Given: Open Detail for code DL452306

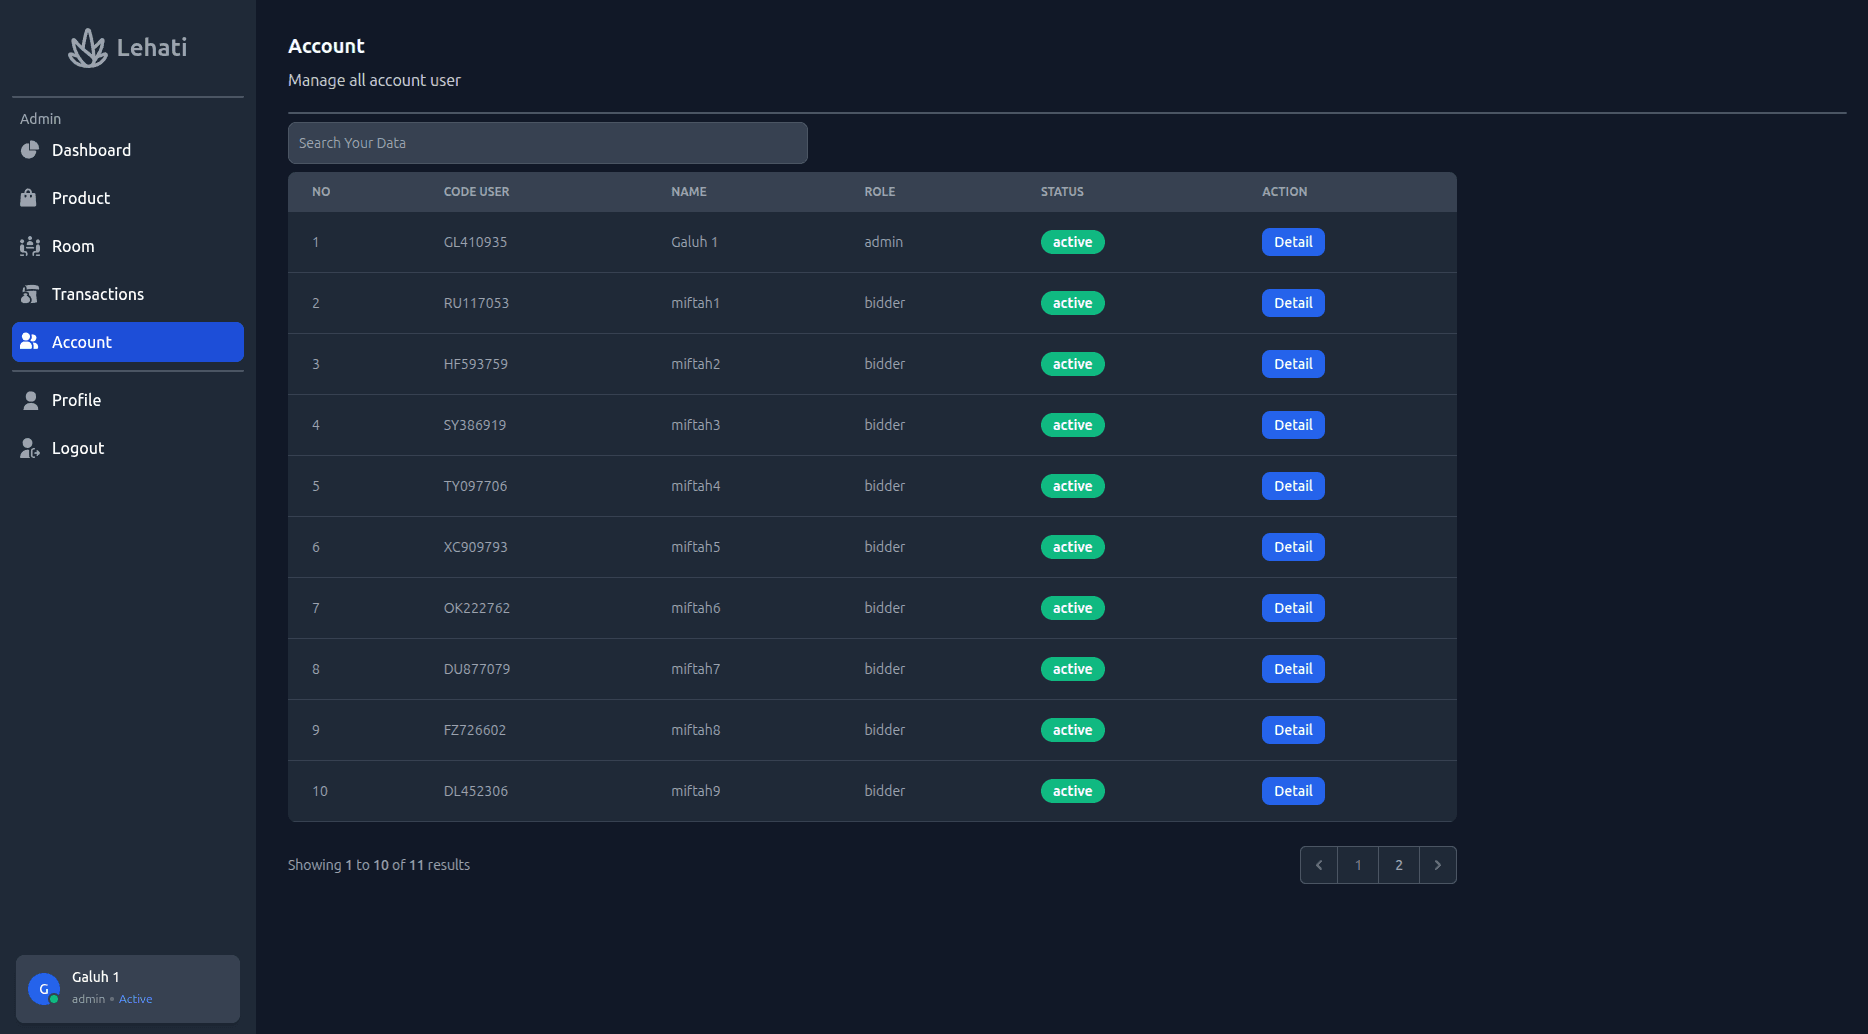Looking at the screenshot, I should (x=1292, y=791).
